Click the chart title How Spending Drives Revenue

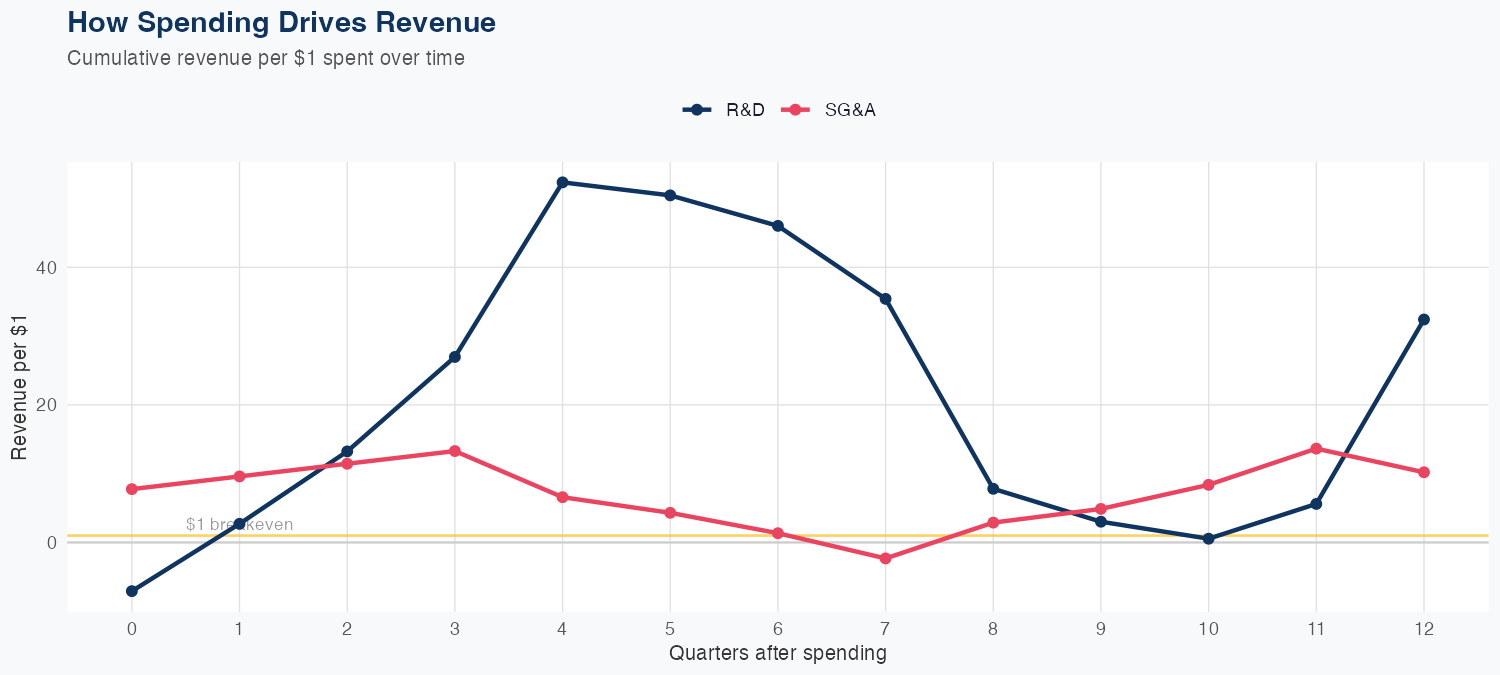[x=281, y=22]
